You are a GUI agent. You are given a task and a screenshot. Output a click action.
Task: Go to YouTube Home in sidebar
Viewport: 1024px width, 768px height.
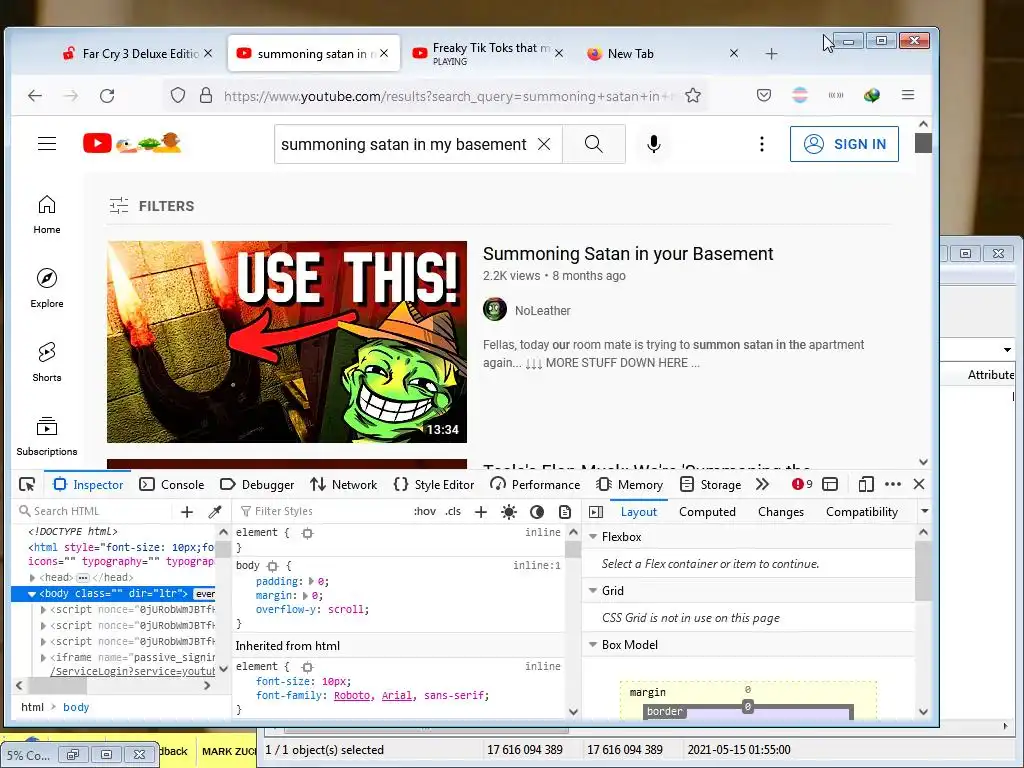point(47,215)
